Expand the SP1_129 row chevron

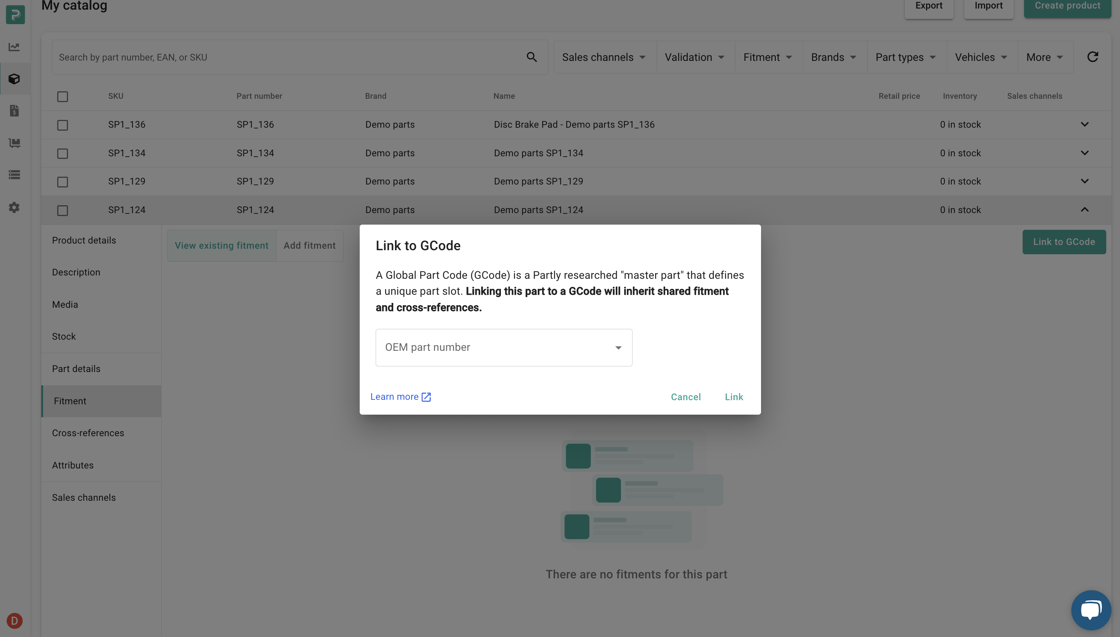click(1084, 181)
